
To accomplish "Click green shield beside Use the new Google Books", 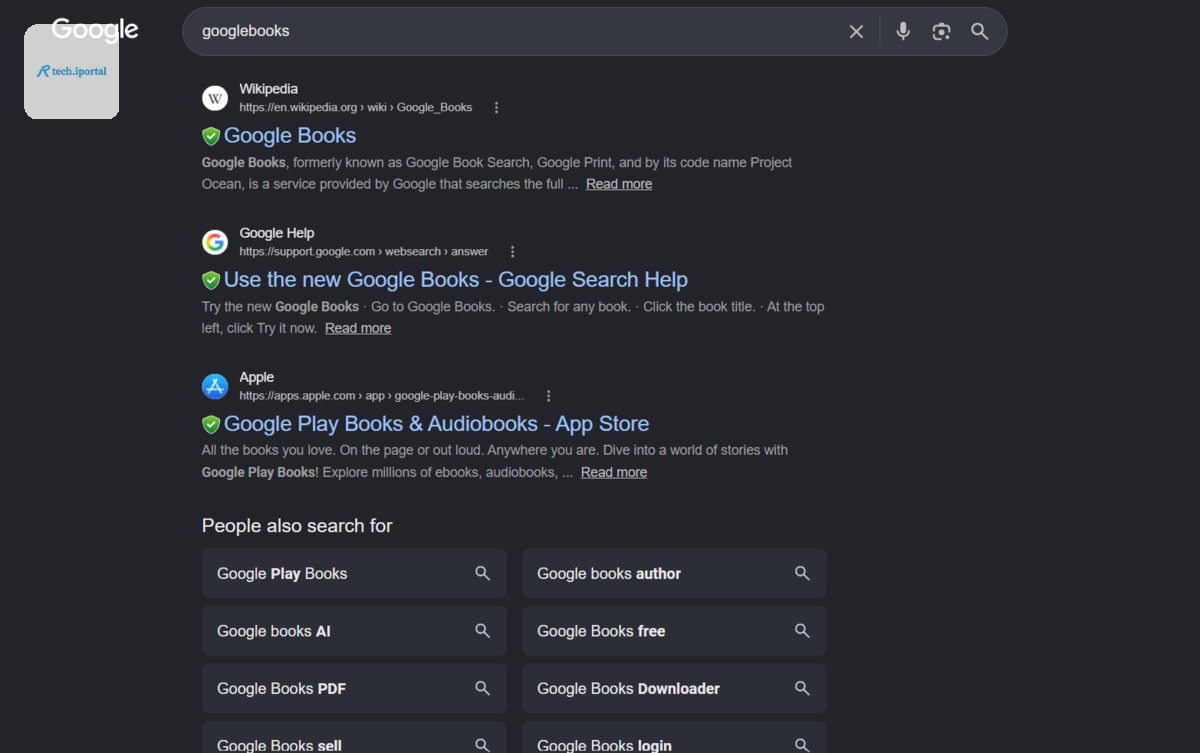I will click(211, 280).
